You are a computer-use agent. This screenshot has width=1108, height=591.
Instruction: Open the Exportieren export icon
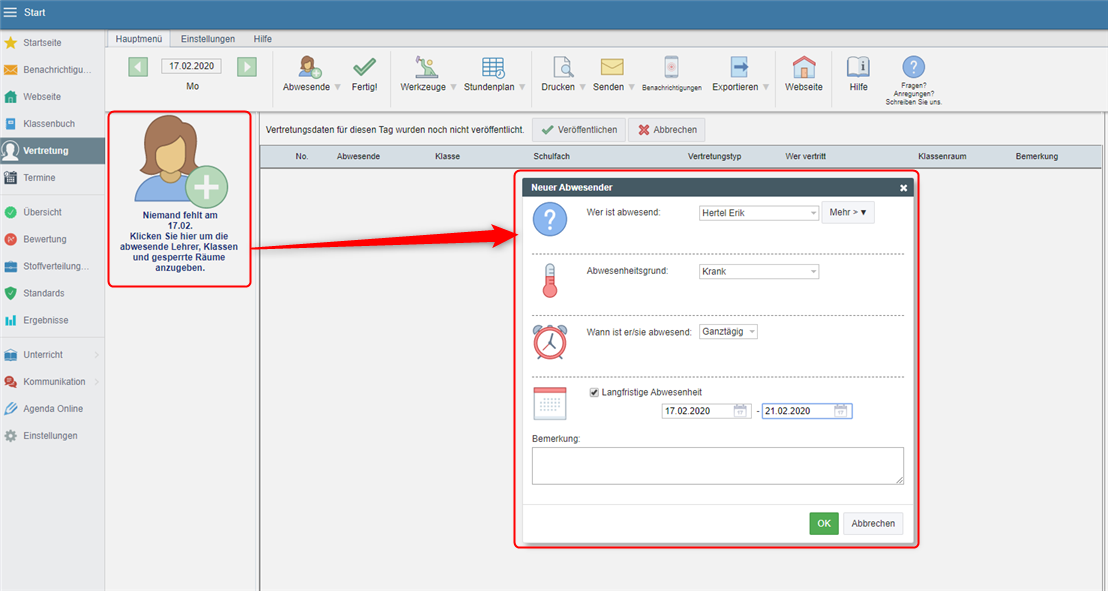click(x=739, y=68)
